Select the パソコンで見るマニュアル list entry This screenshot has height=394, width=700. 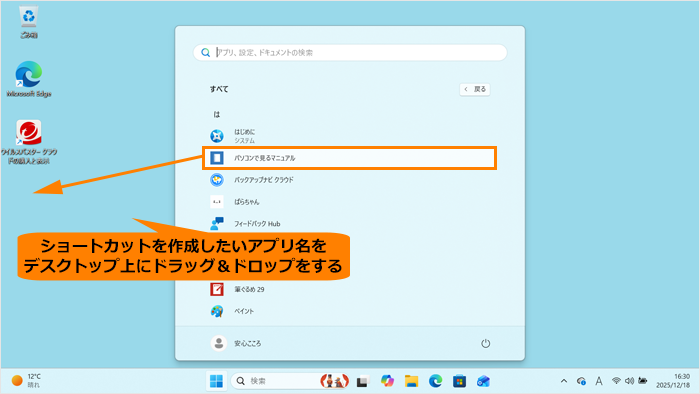tap(350, 158)
